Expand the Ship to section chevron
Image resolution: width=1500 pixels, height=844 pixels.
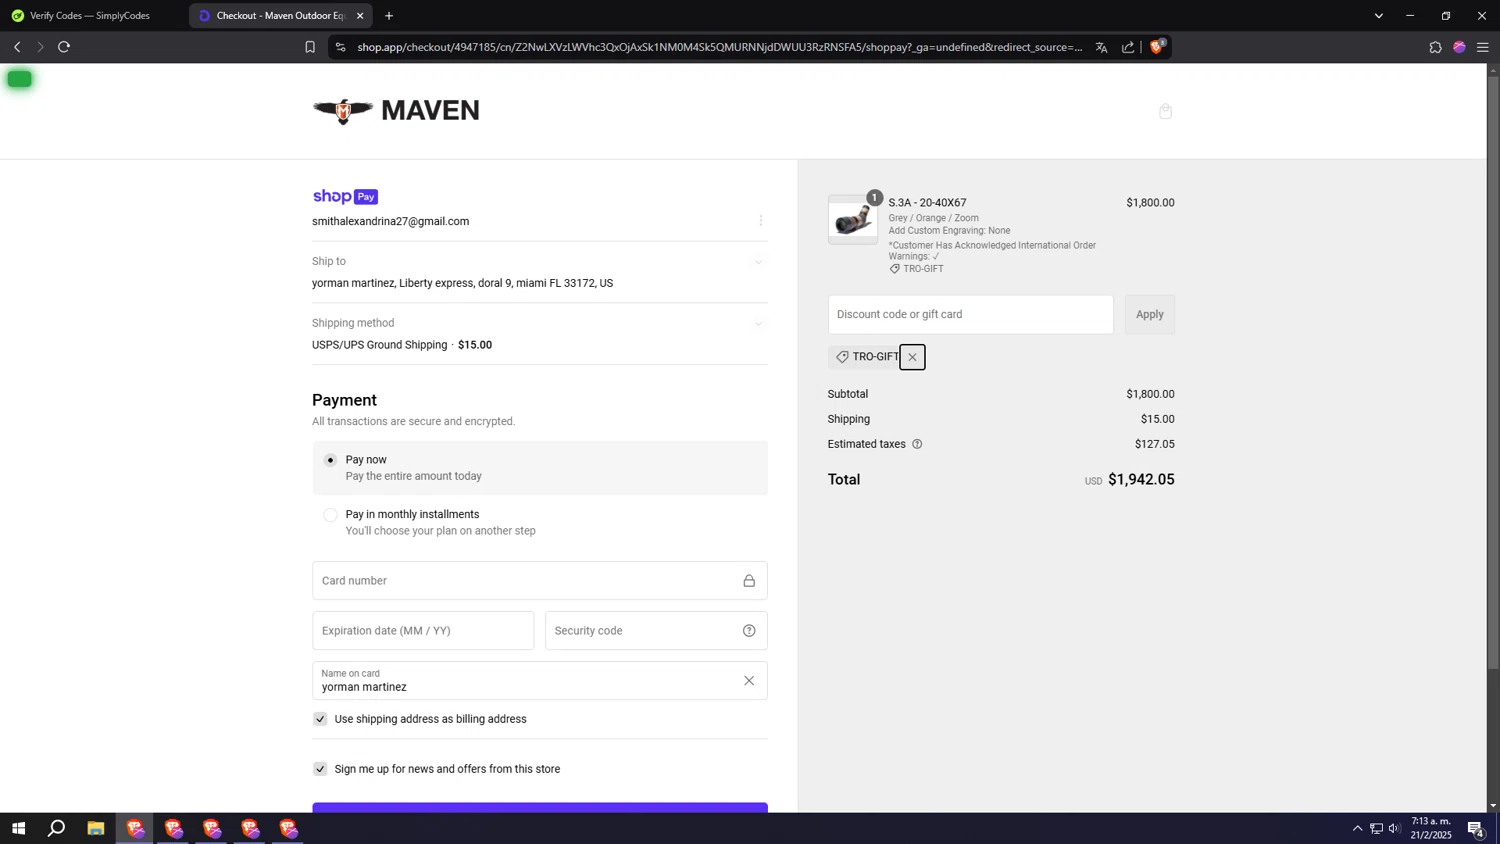(758, 262)
